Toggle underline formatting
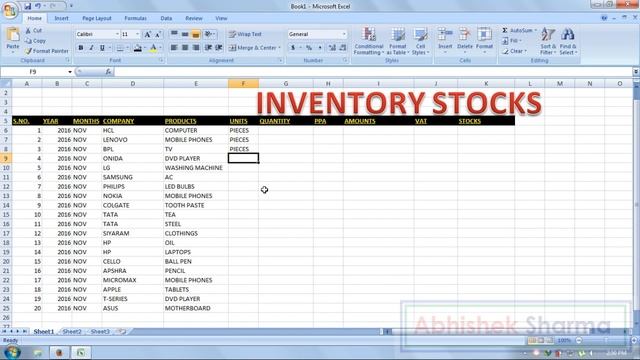This screenshot has height=360, width=640. (x=102, y=48)
